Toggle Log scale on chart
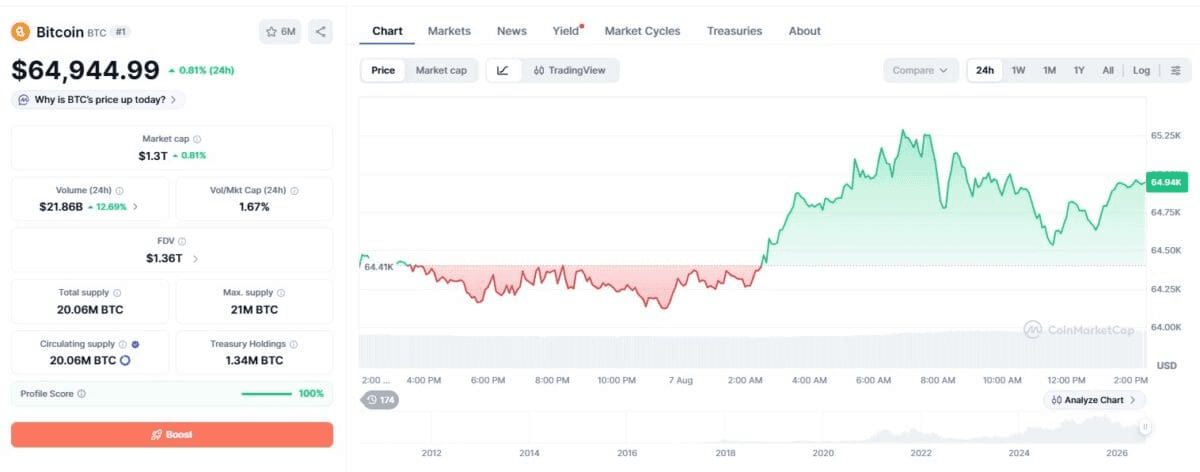The image size is (1200, 472). [1141, 70]
